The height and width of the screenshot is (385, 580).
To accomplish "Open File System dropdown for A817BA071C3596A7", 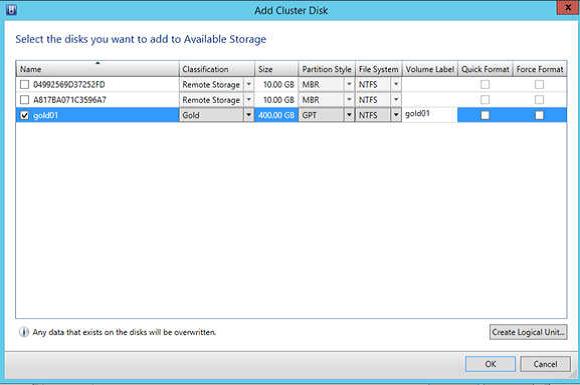I will [x=396, y=100].
